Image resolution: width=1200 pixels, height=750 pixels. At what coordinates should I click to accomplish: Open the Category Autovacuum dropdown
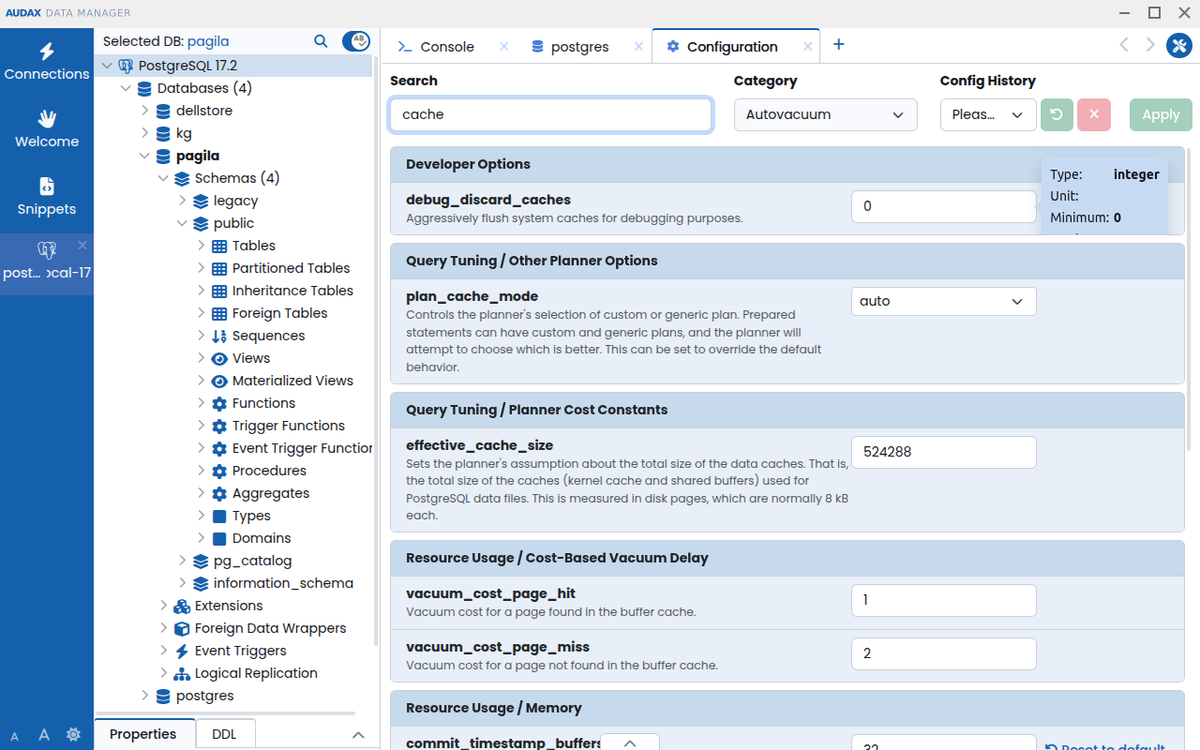(825, 115)
